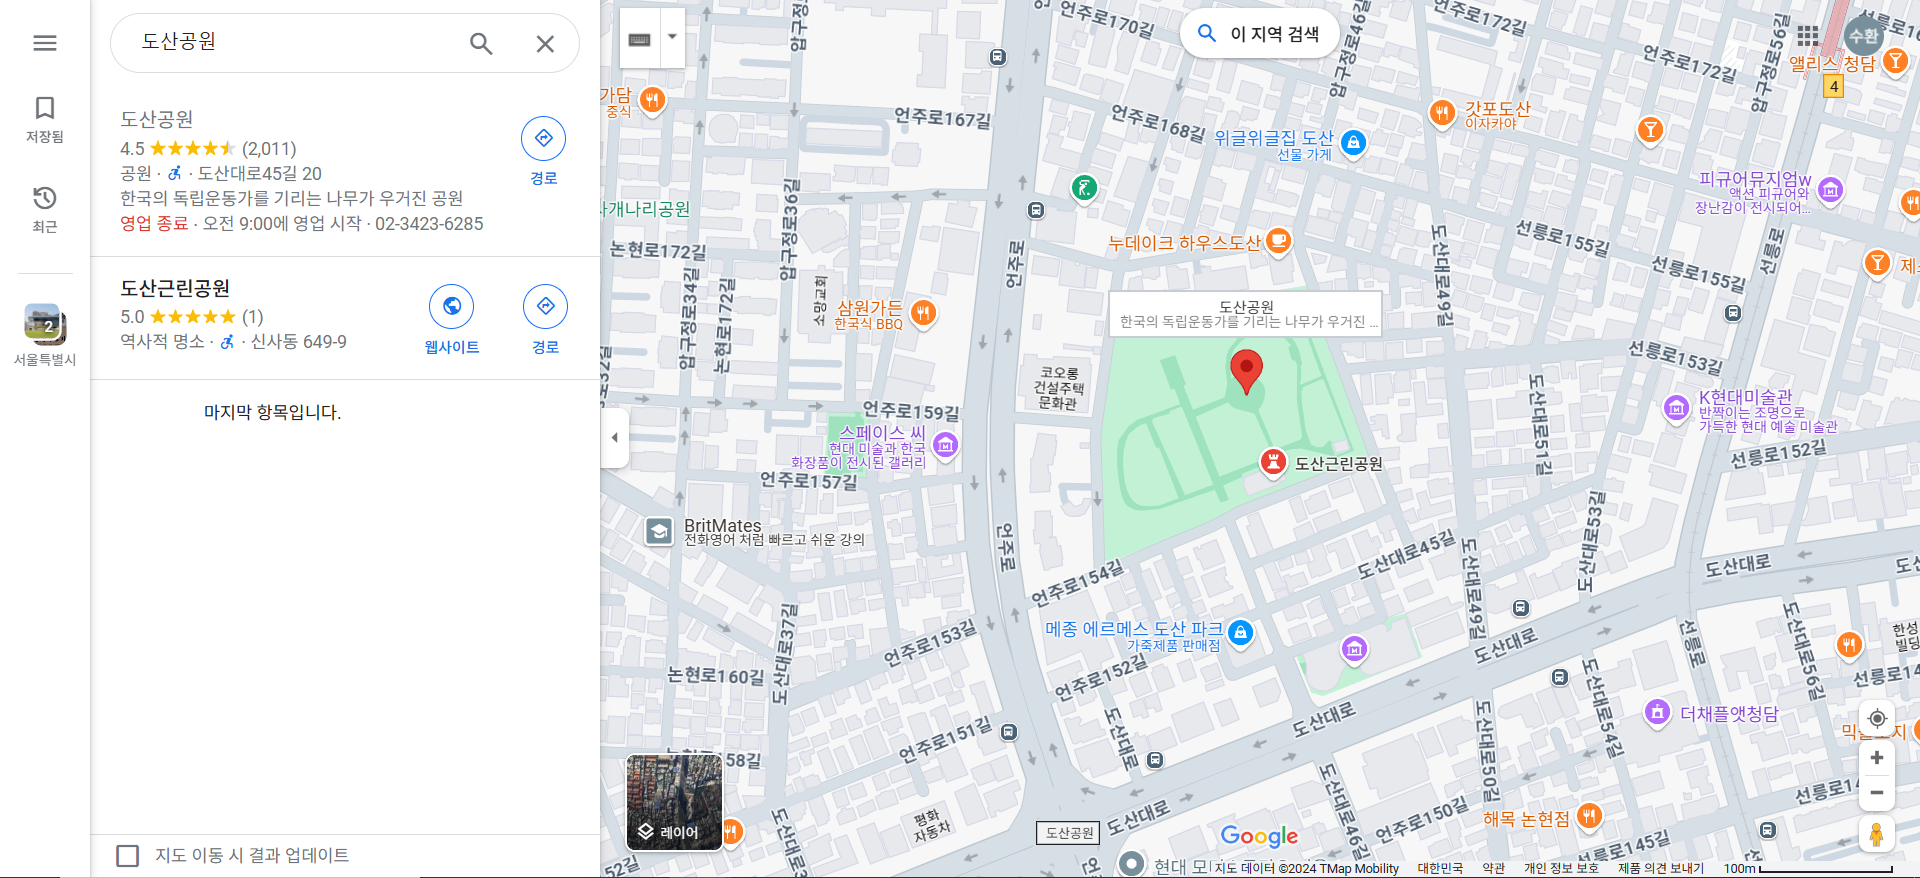Open Google apps grid
Image resolution: width=1920 pixels, height=878 pixels.
[1807, 37]
